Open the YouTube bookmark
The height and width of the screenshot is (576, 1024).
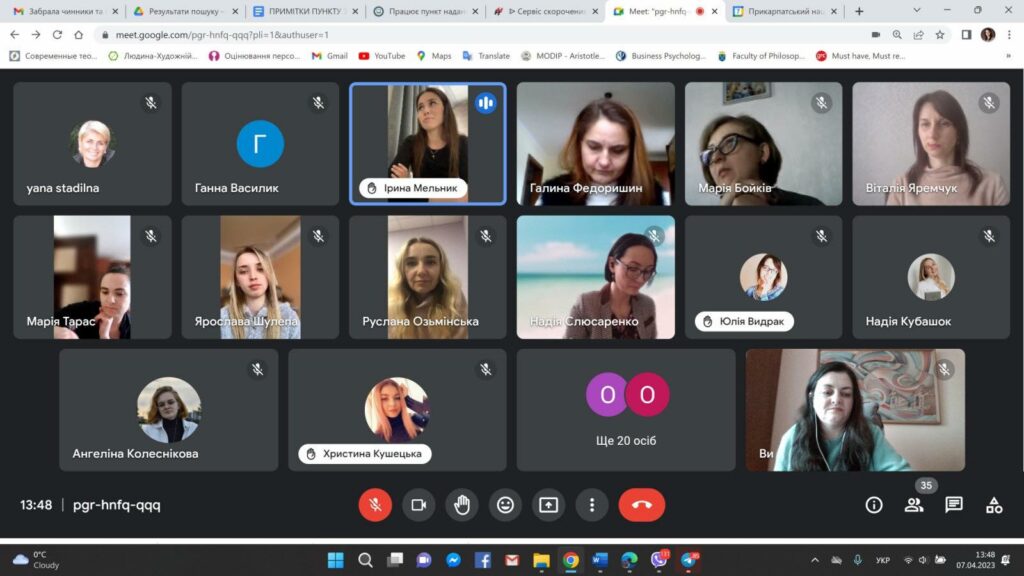[382, 56]
